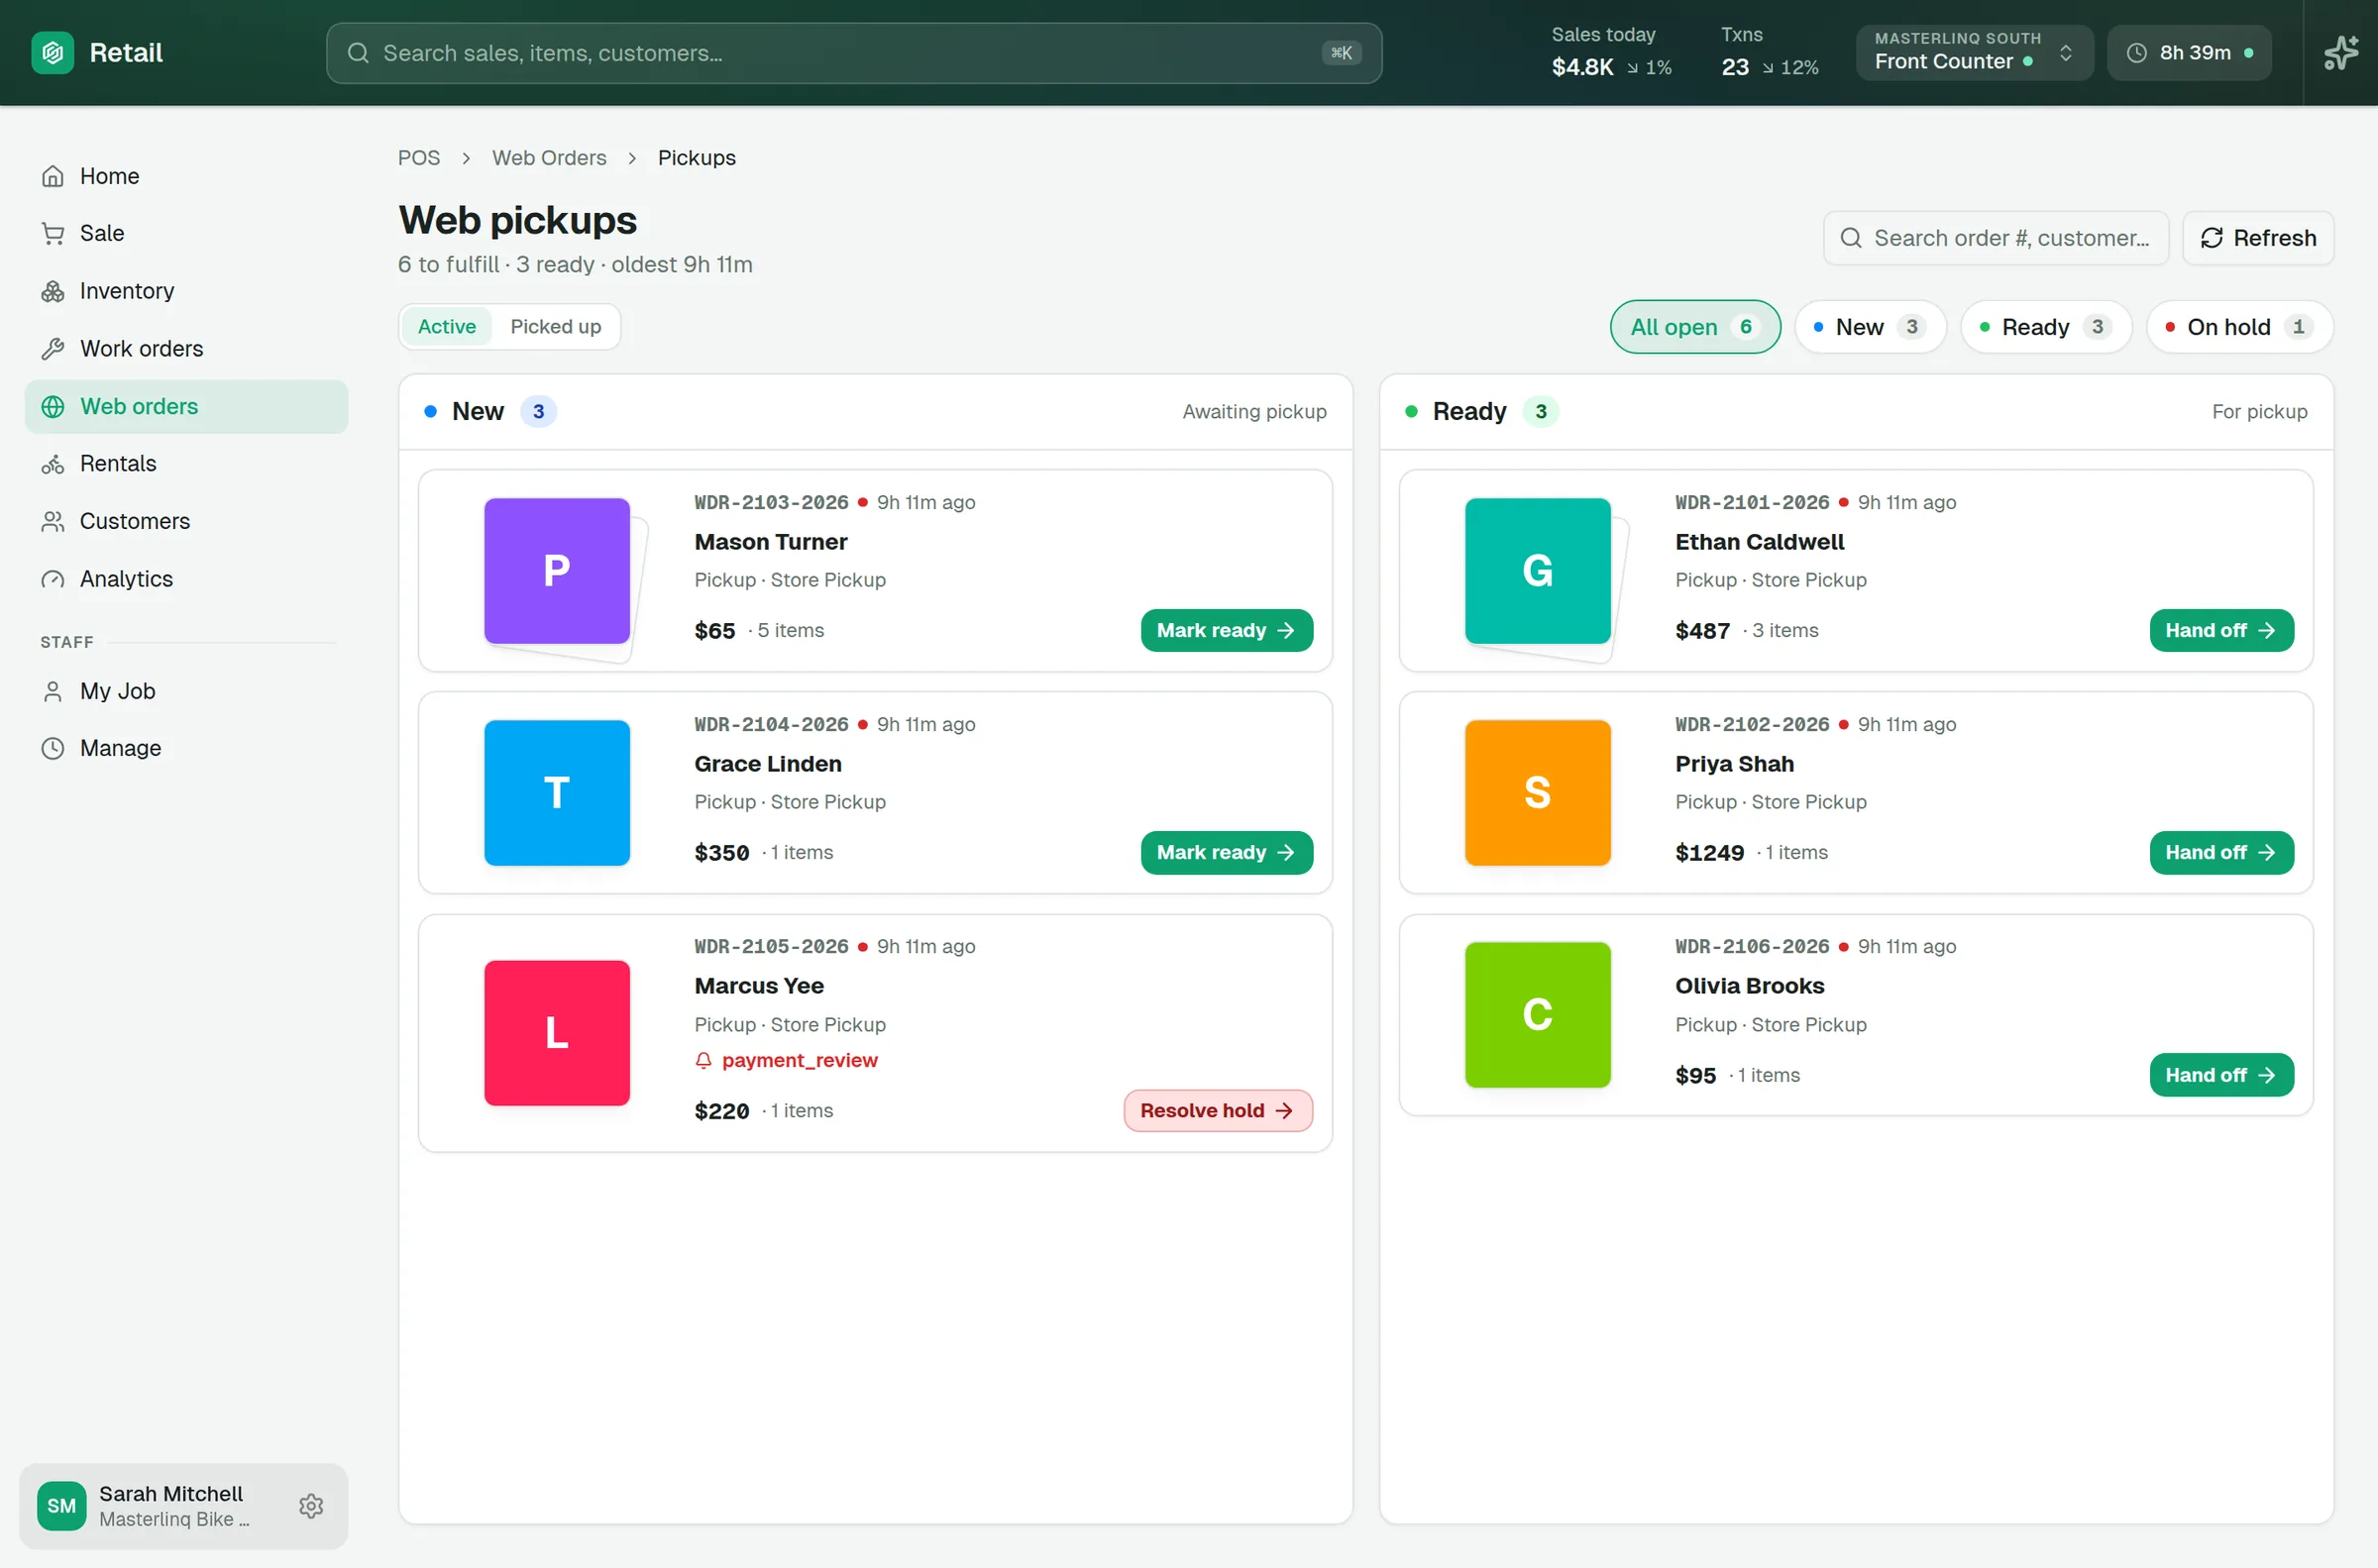Image resolution: width=2378 pixels, height=1568 pixels.
Task: Open Analytics dashboard
Action: (x=186, y=579)
